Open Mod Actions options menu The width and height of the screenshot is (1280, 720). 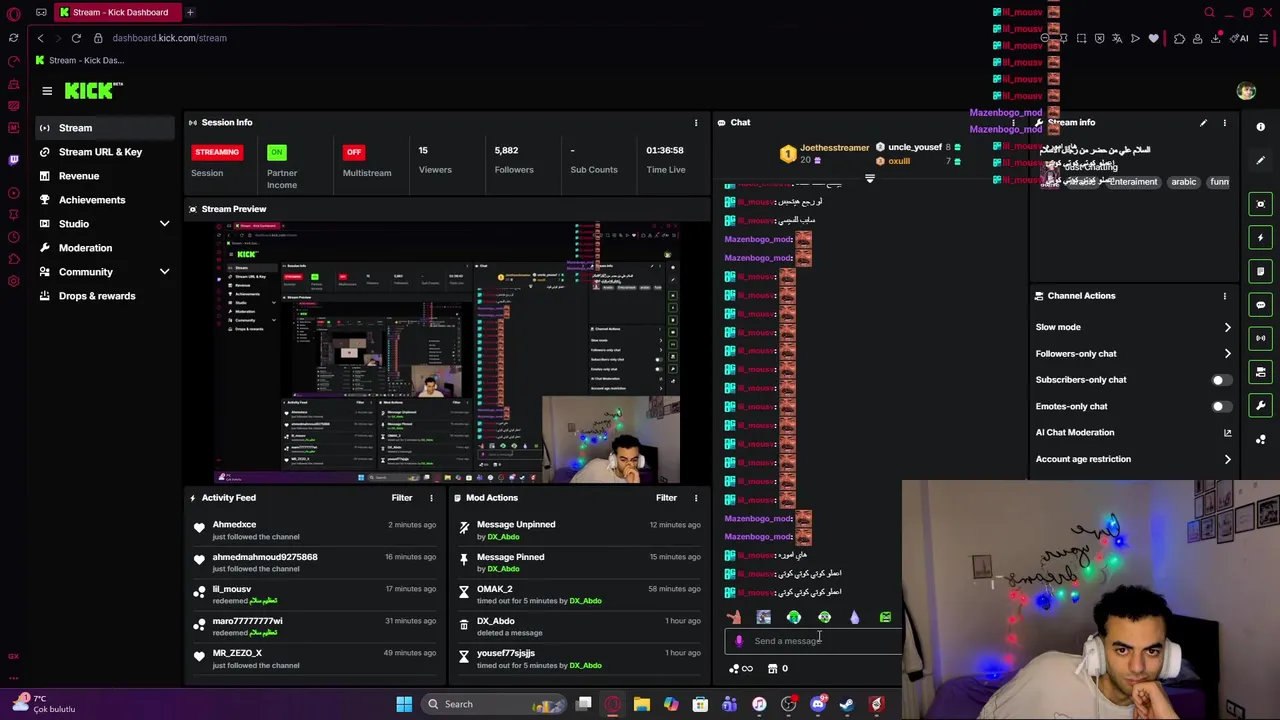coord(696,498)
